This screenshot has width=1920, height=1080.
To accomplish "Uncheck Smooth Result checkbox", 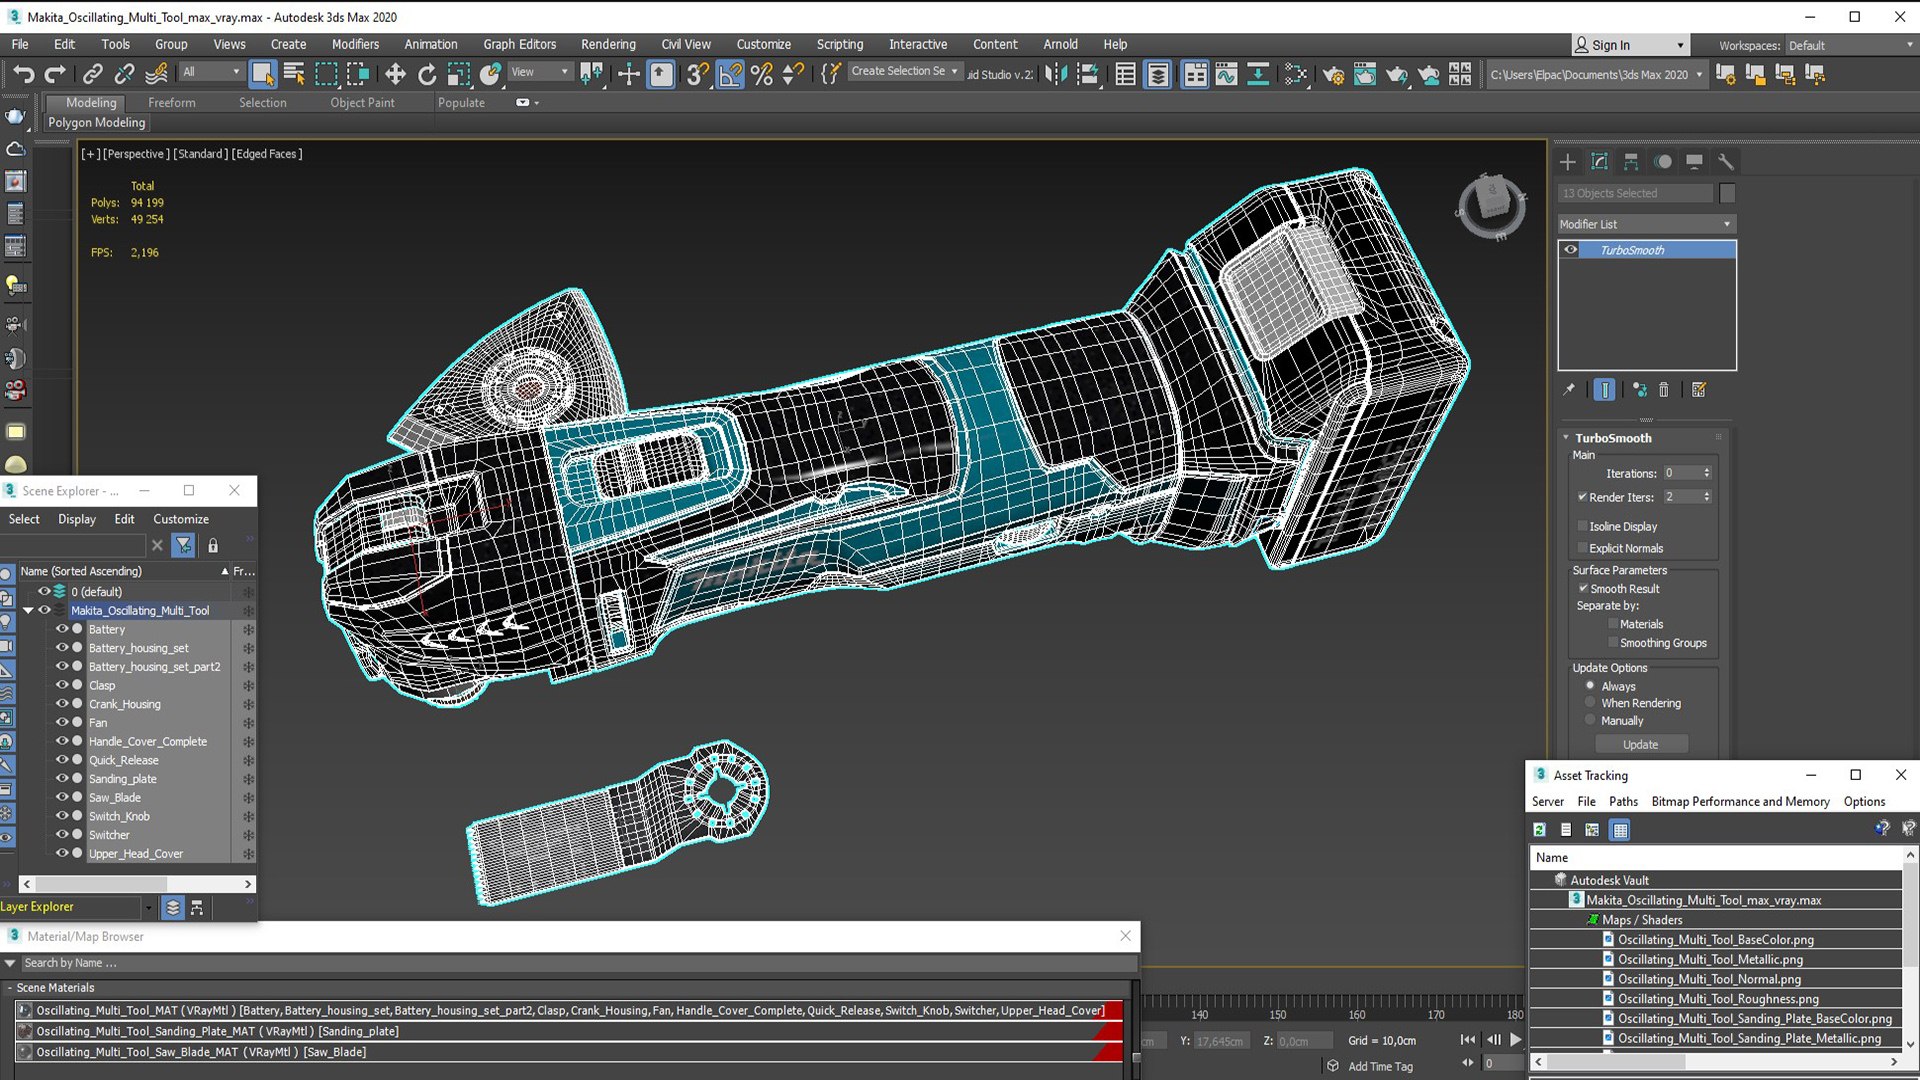I will pos(1583,588).
